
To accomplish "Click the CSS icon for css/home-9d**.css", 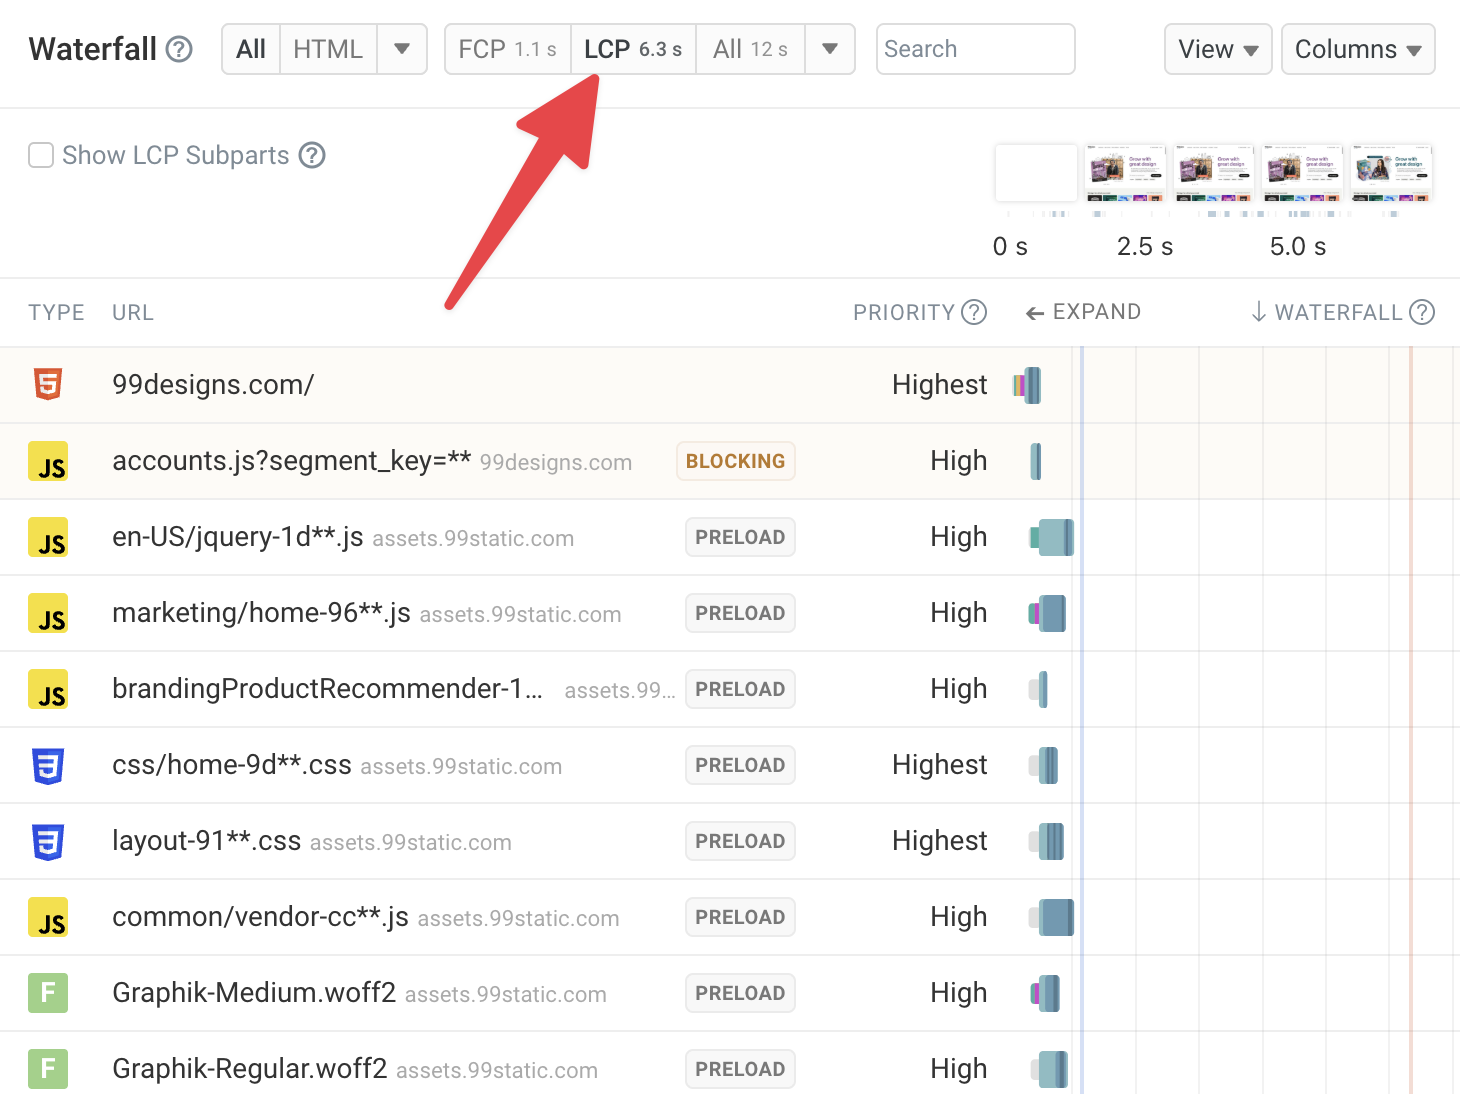I will [48, 765].
